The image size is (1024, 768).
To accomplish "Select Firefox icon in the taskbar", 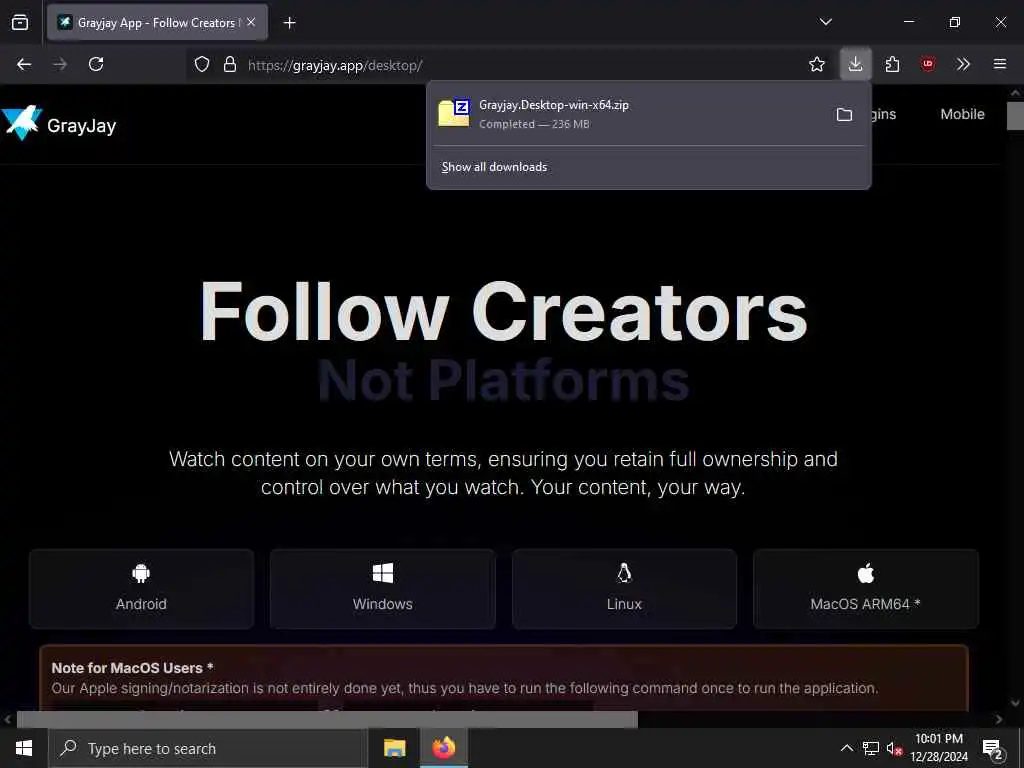I will (443, 748).
